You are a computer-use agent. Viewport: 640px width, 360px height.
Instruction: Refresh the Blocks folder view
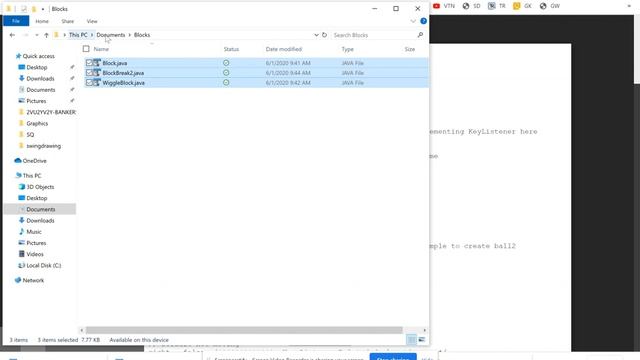(x=324, y=35)
